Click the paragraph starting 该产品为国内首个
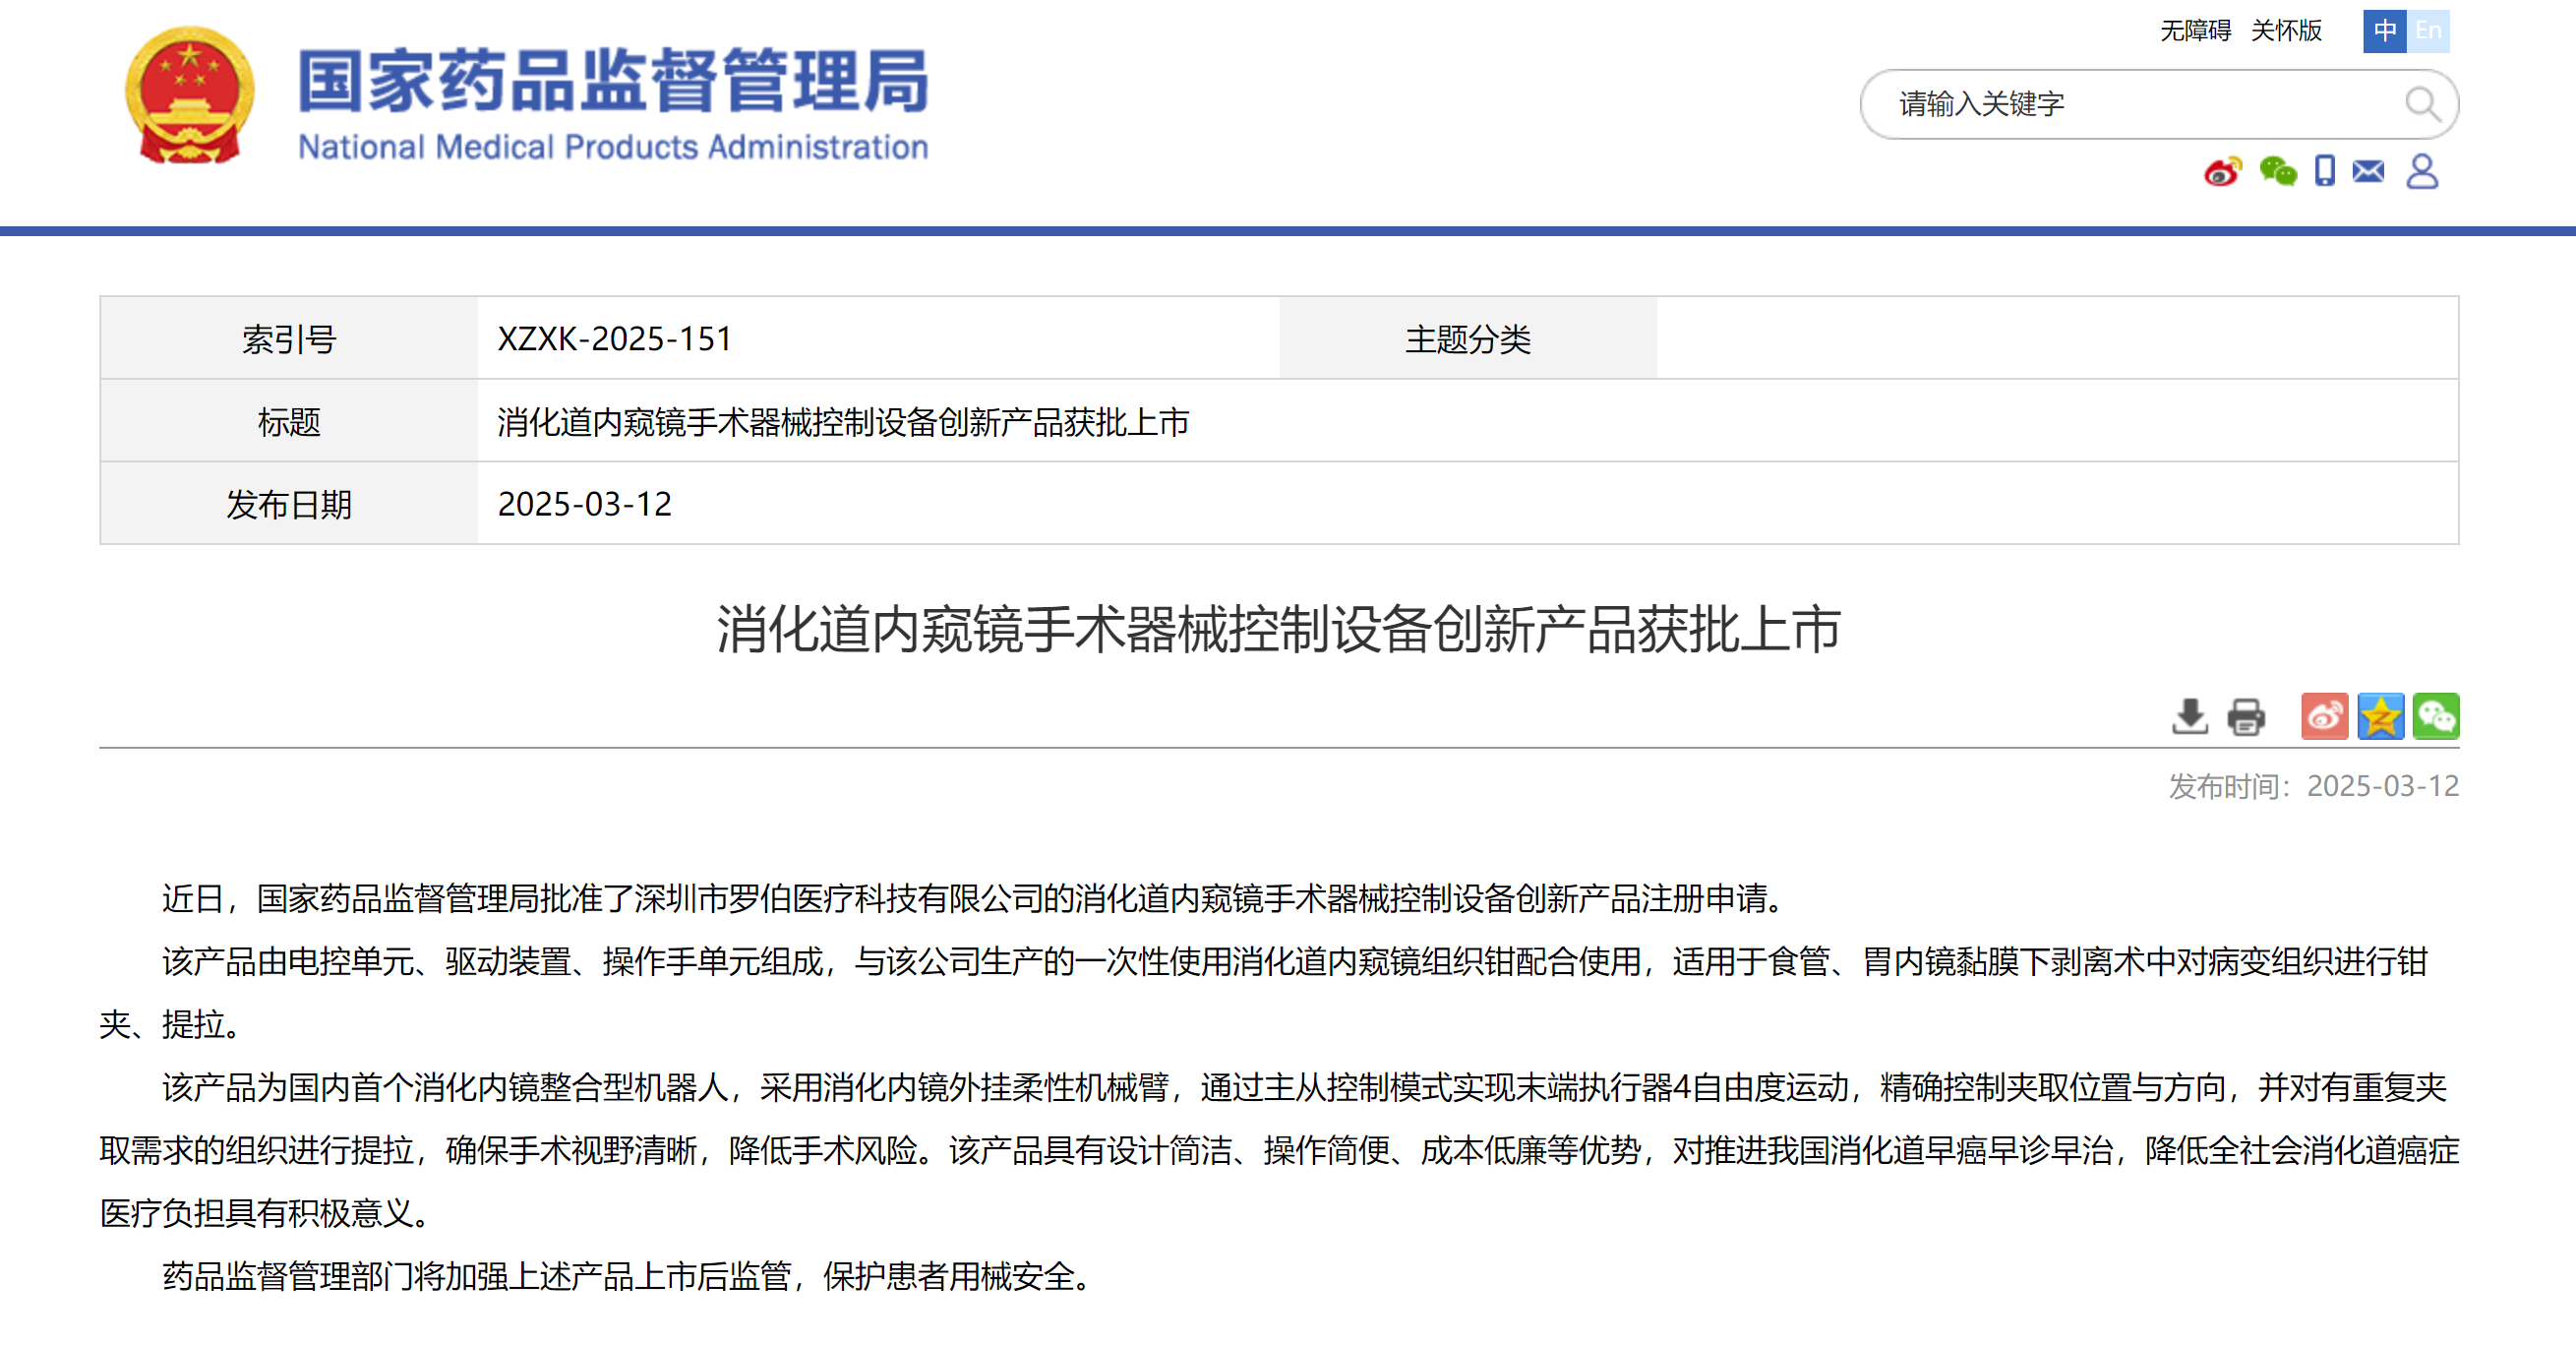The height and width of the screenshot is (1345, 2576). 1279,1150
